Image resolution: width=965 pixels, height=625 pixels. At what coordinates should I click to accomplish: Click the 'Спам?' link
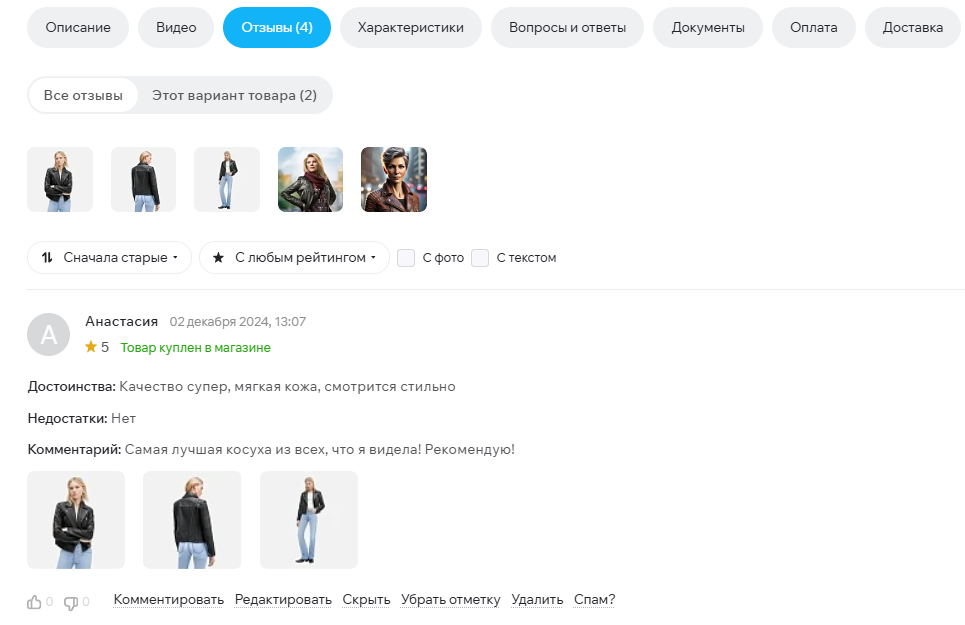coord(595,600)
